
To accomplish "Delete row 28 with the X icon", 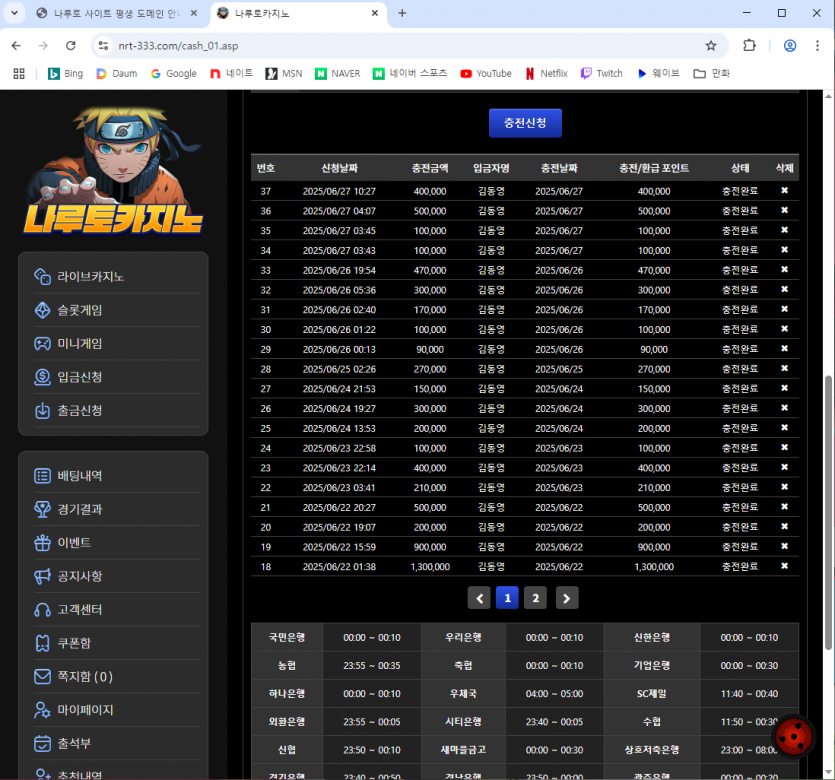I will coord(784,368).
